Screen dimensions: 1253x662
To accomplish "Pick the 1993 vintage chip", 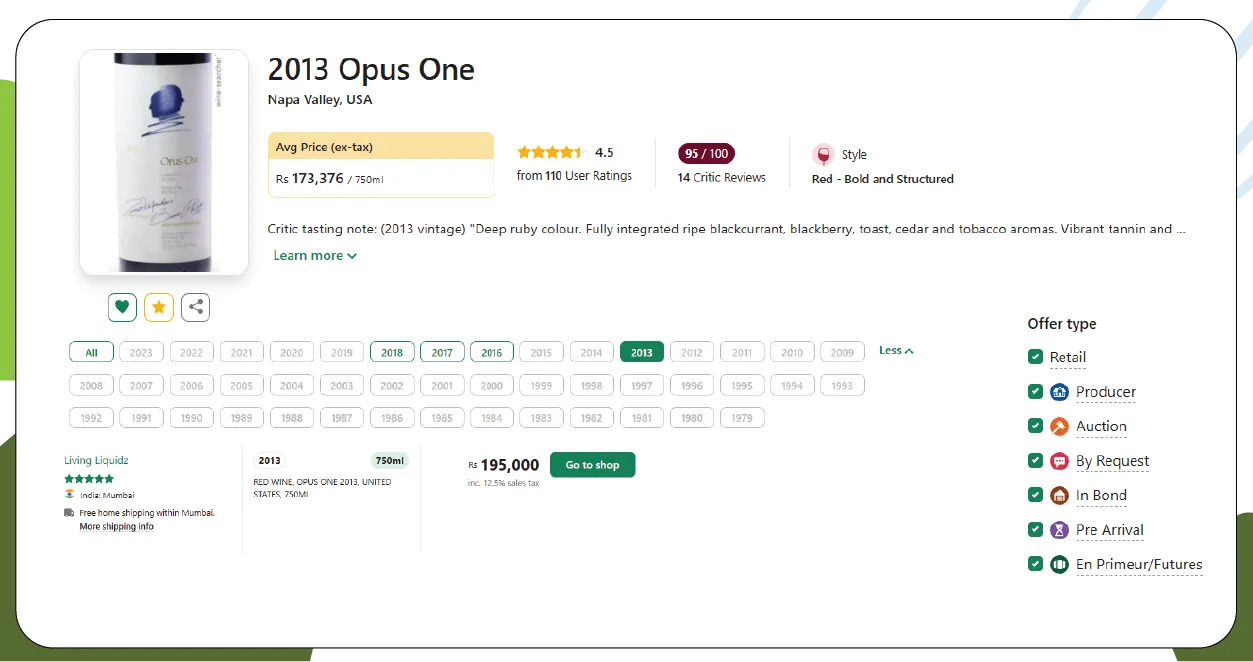I will 842,385.
